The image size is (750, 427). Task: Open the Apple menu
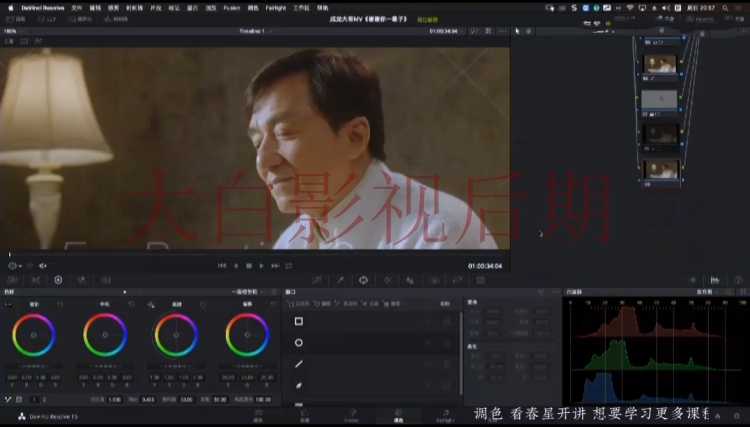coord(11,8)
